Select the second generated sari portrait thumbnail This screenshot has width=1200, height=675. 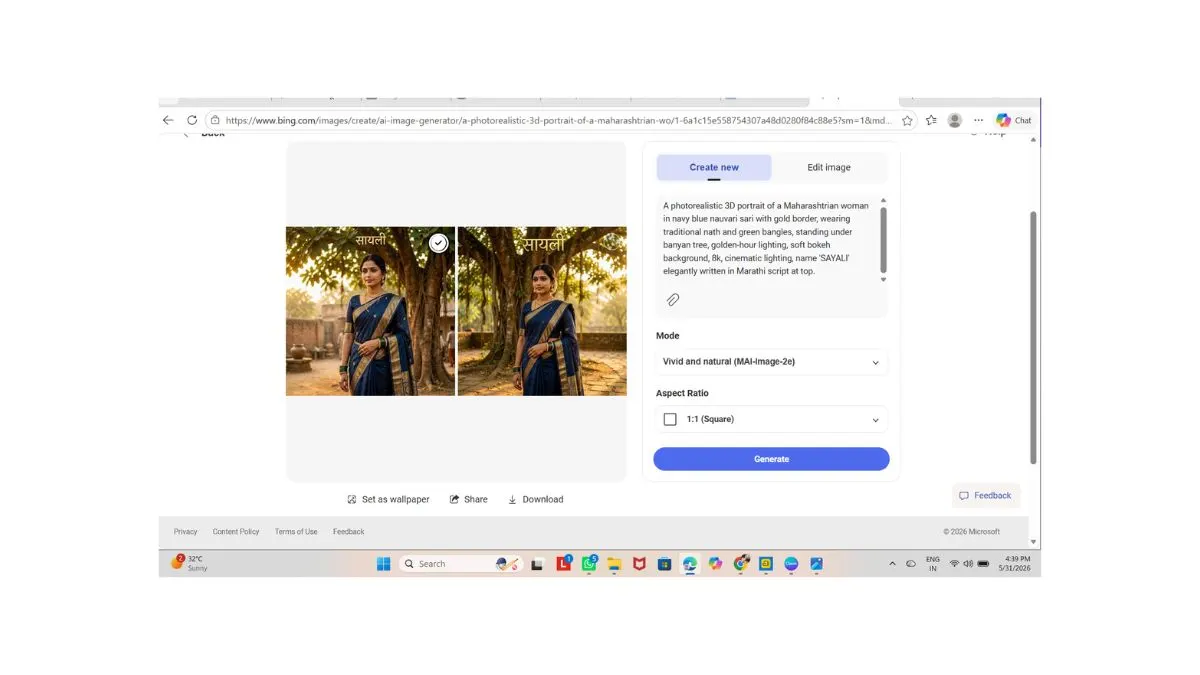pos(542,311)
